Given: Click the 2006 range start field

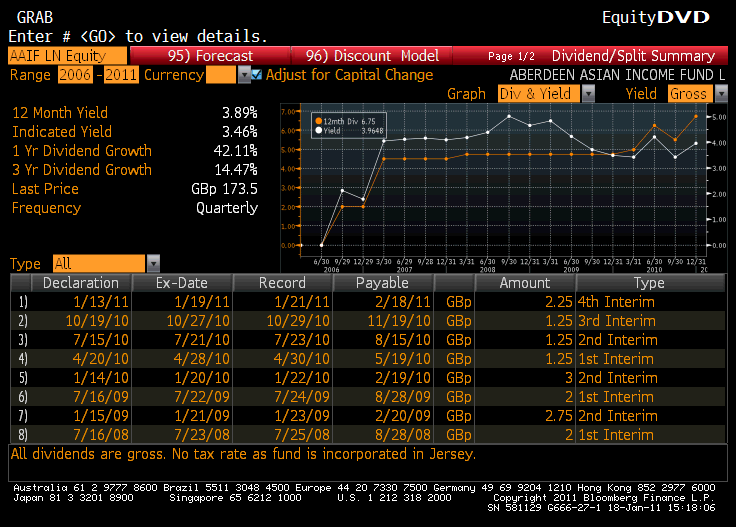Looking at the screenshot, I should (74, 75).
